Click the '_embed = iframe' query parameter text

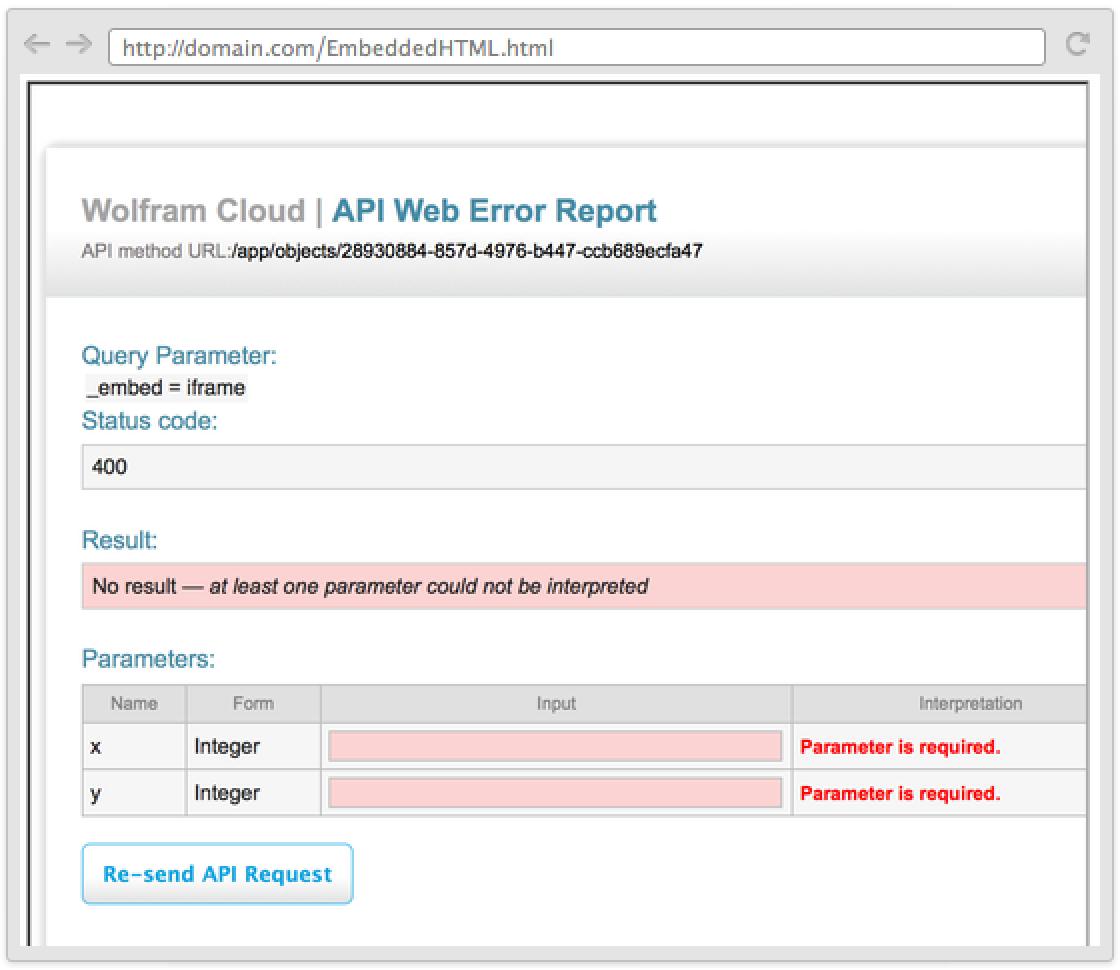tap(165, 388)
